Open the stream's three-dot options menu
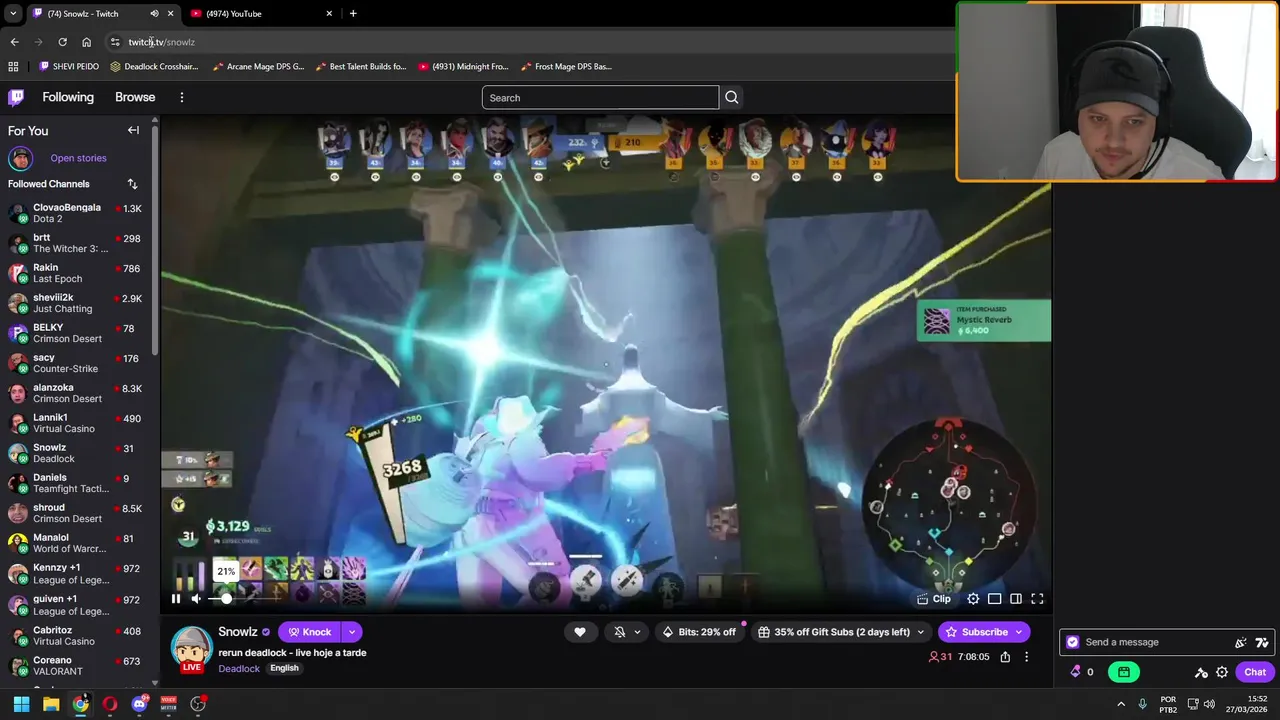The image size is (1280, 720). click(1026, 657)
